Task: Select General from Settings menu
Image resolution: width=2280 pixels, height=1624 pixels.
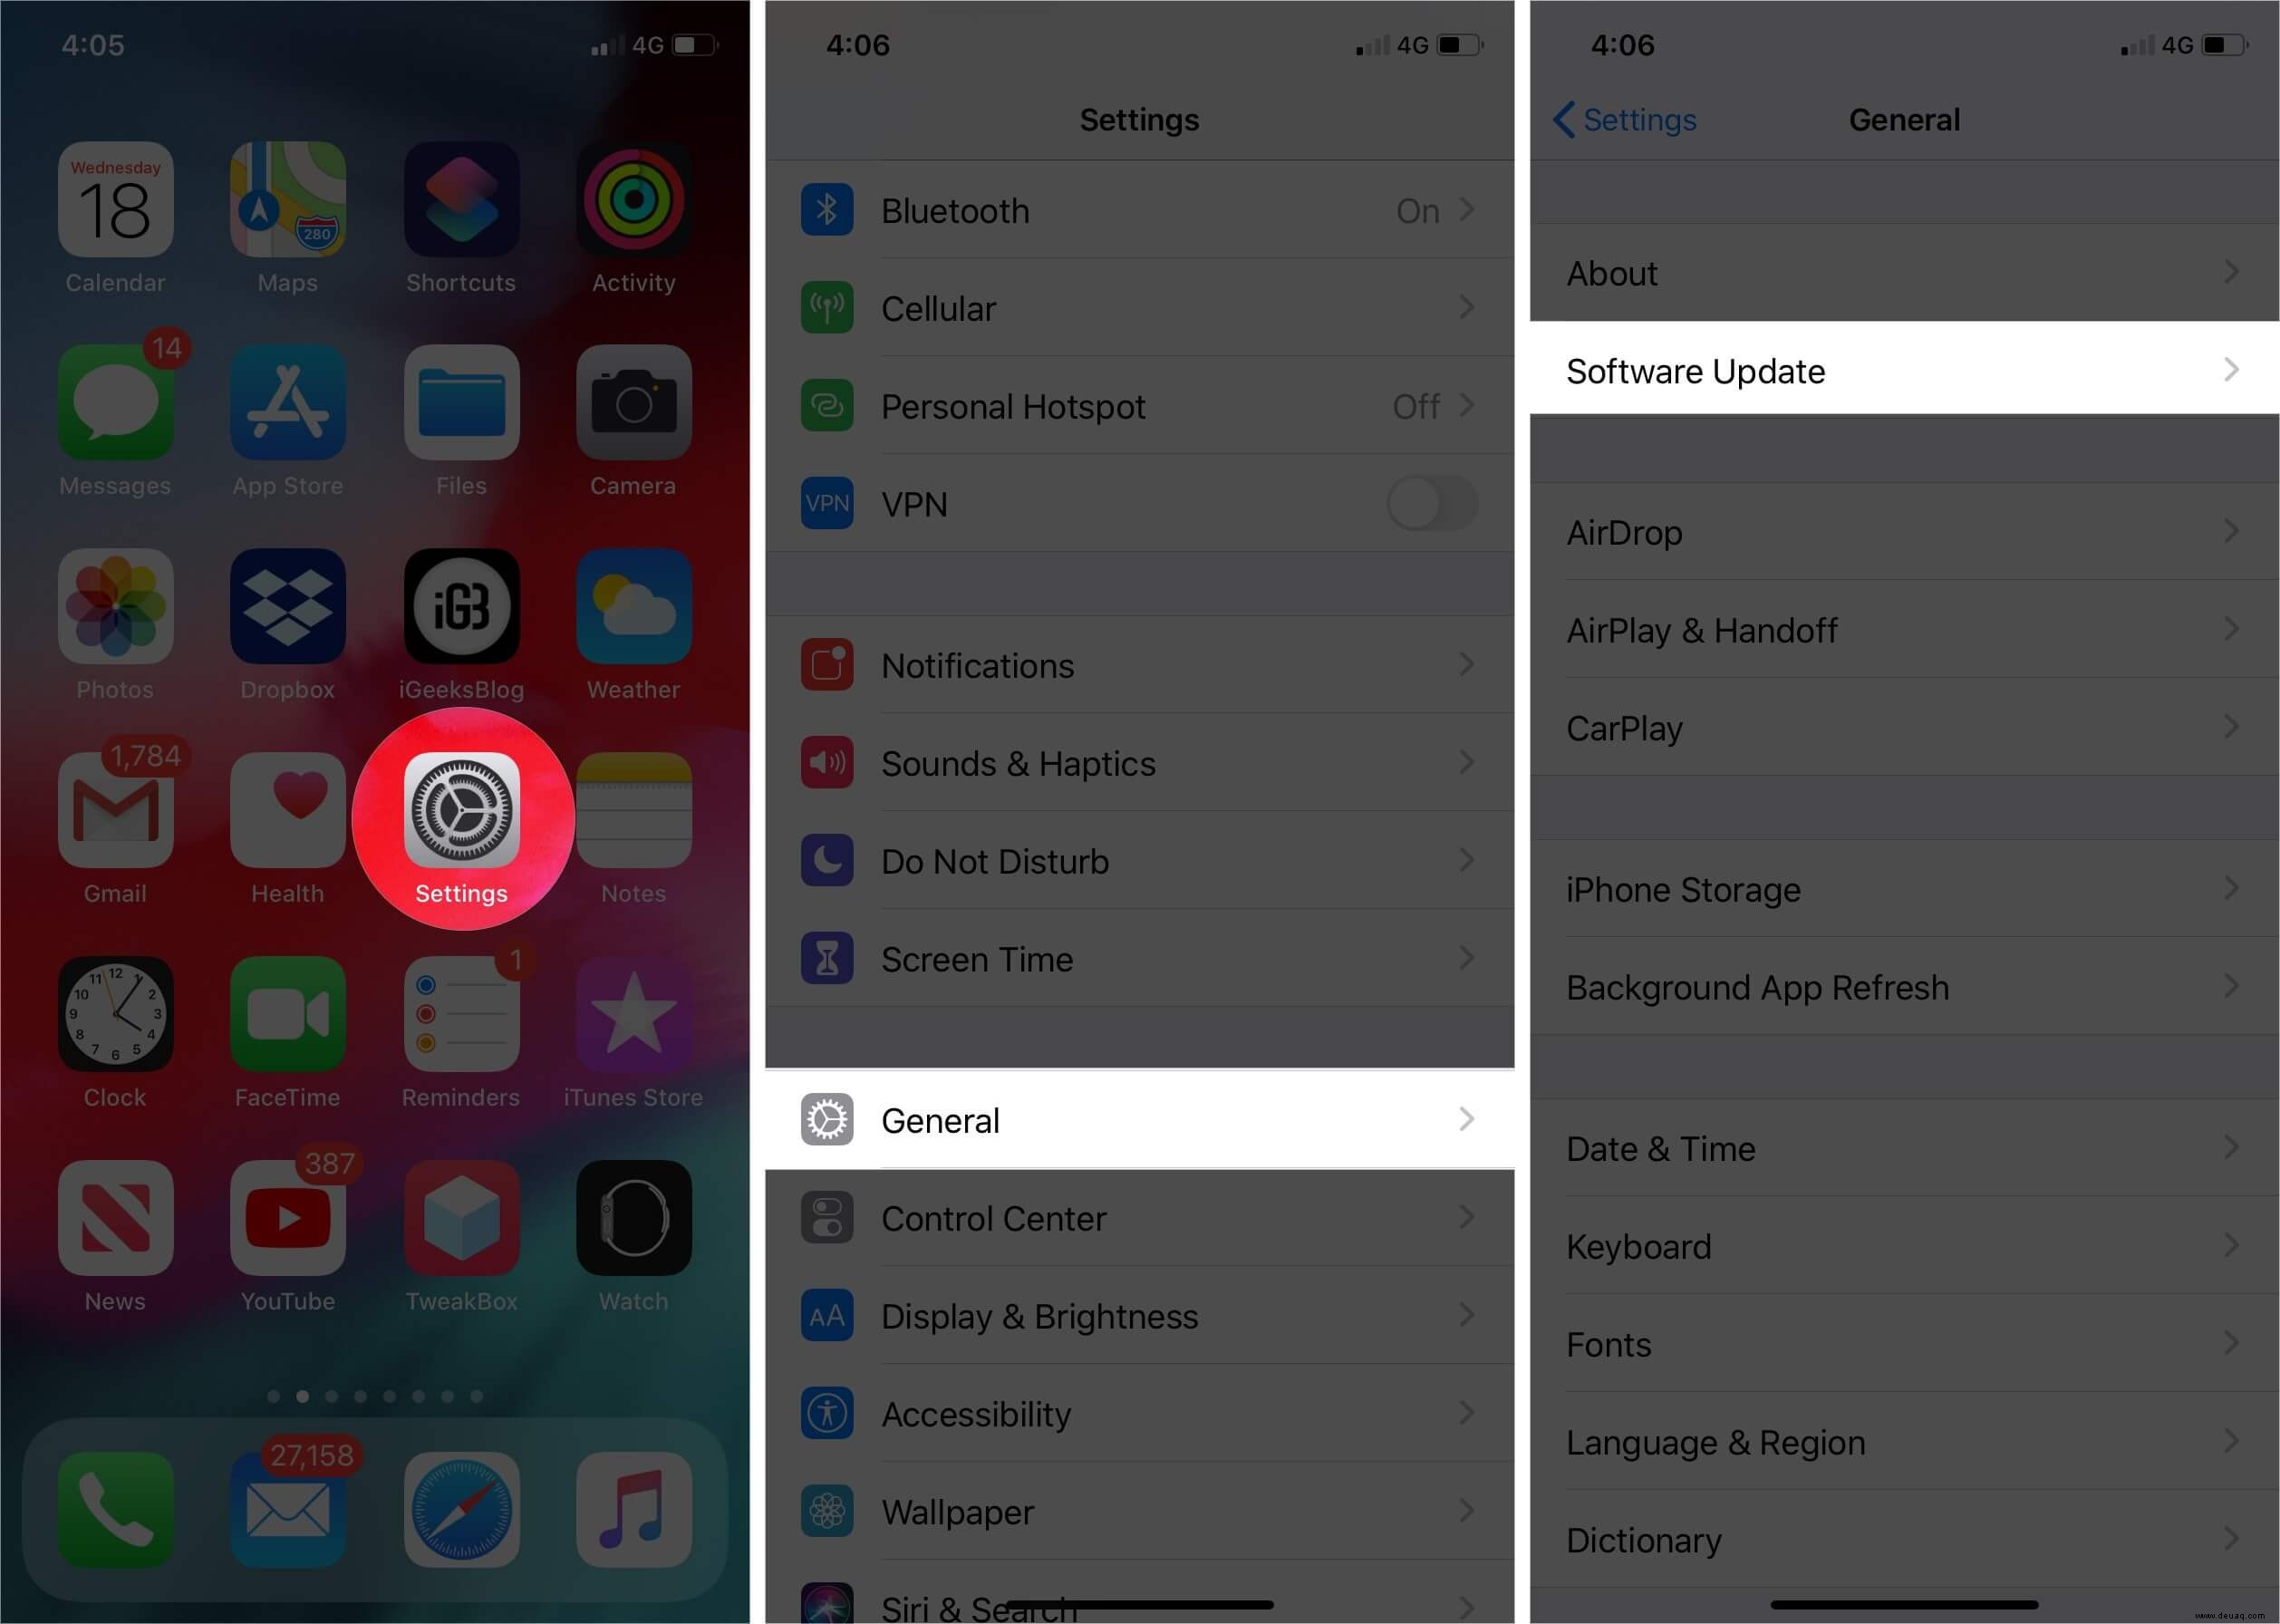Action: [x=1138, y=1117]
